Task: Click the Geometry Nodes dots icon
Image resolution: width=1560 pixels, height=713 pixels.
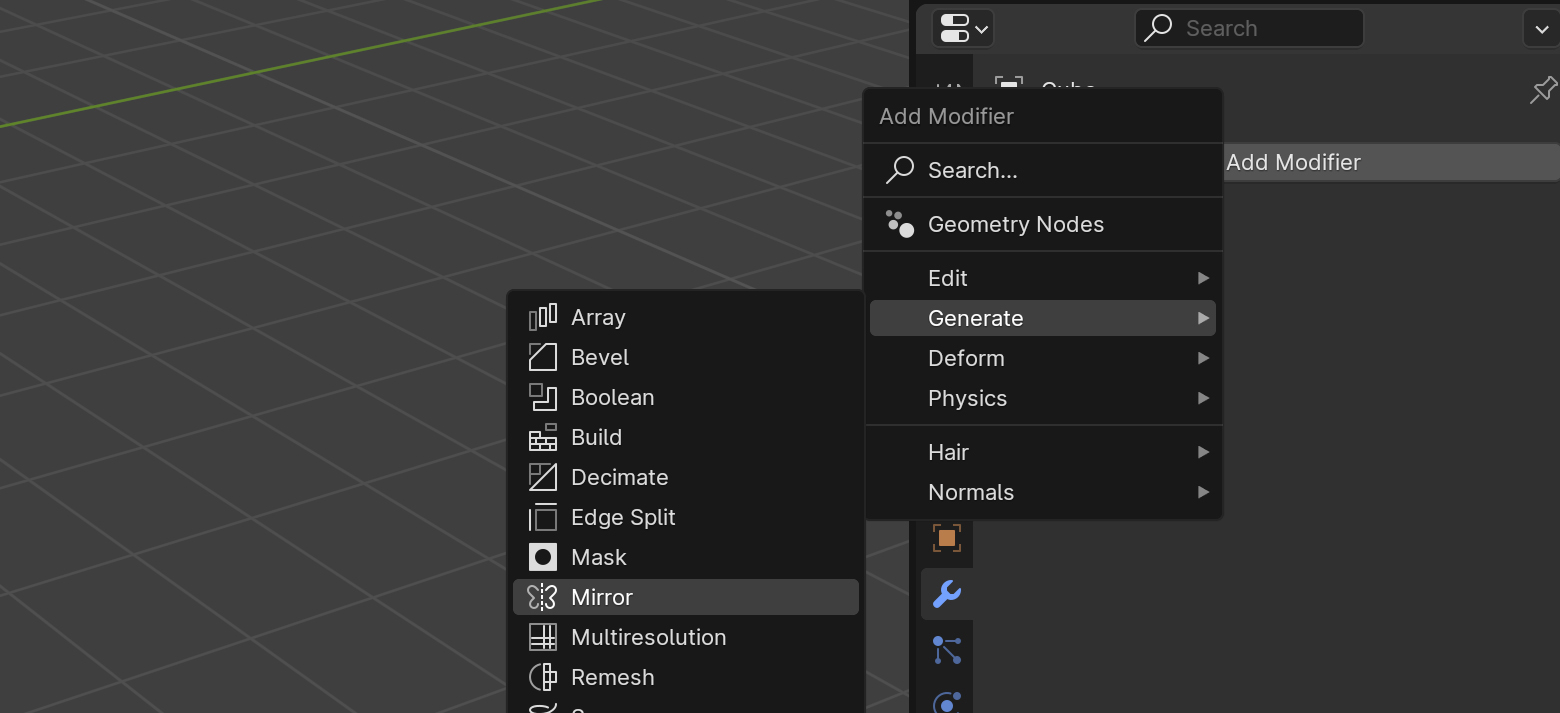Action: click(x=900, y=224)
